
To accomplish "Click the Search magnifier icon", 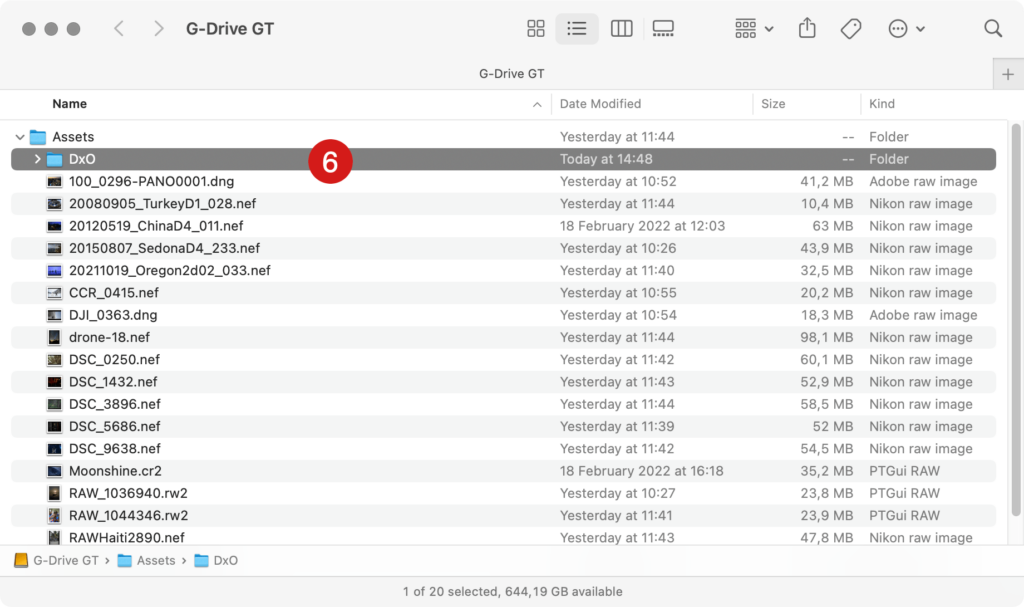I will [993, 29].
